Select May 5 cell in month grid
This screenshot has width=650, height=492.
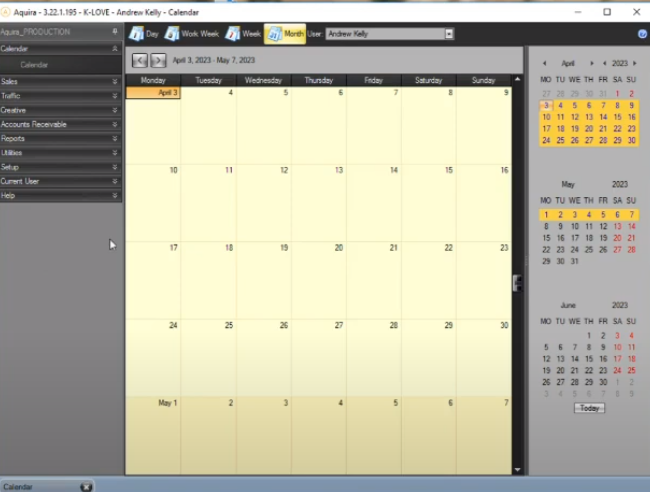[374, 436]
